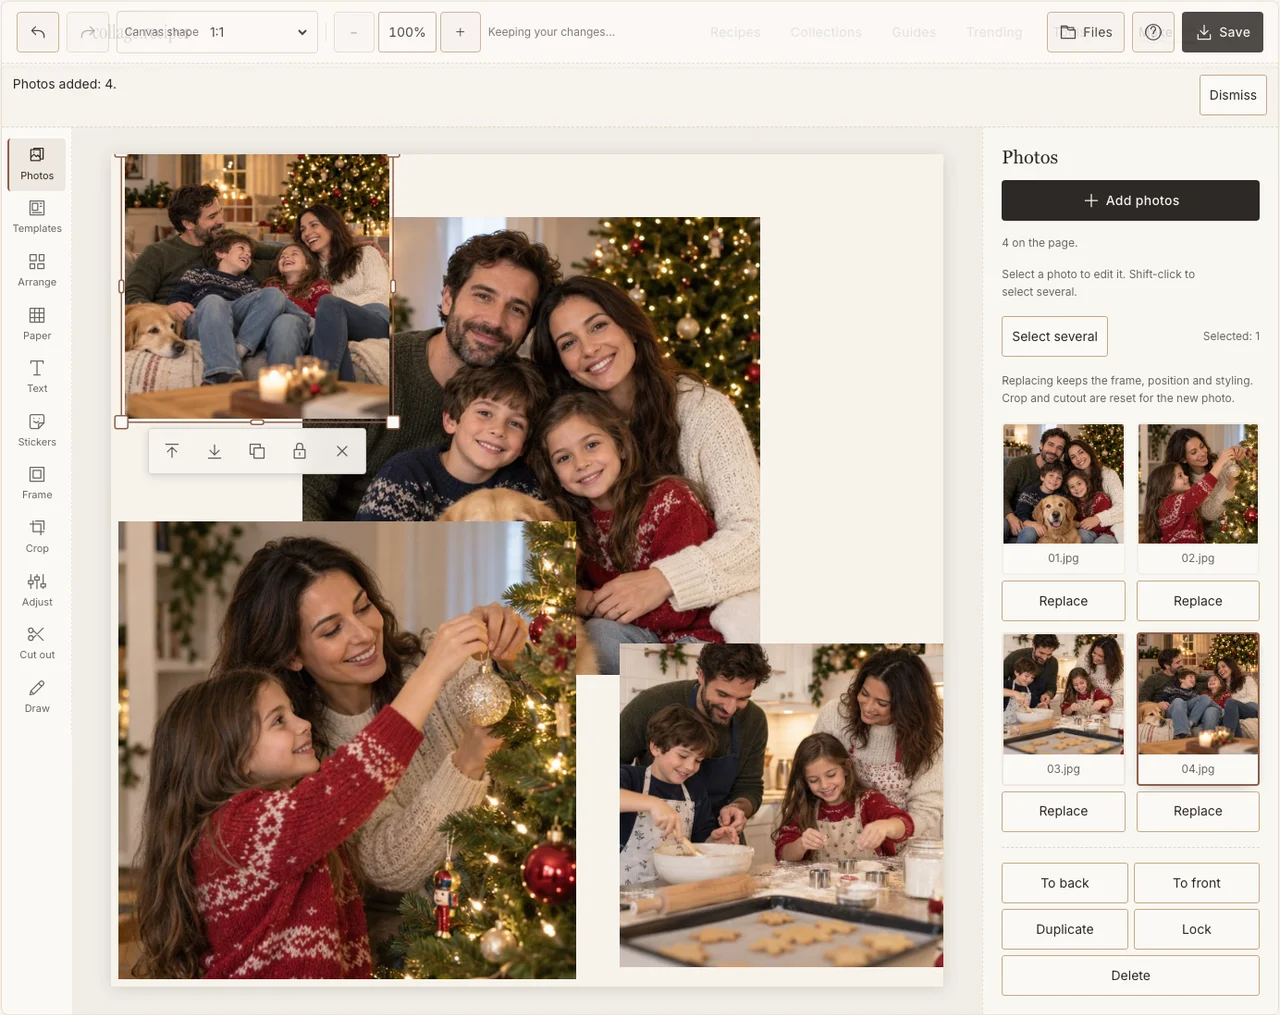Click the send-to-back icon in floating toolbar
1280x1015 pixels.
214,451
